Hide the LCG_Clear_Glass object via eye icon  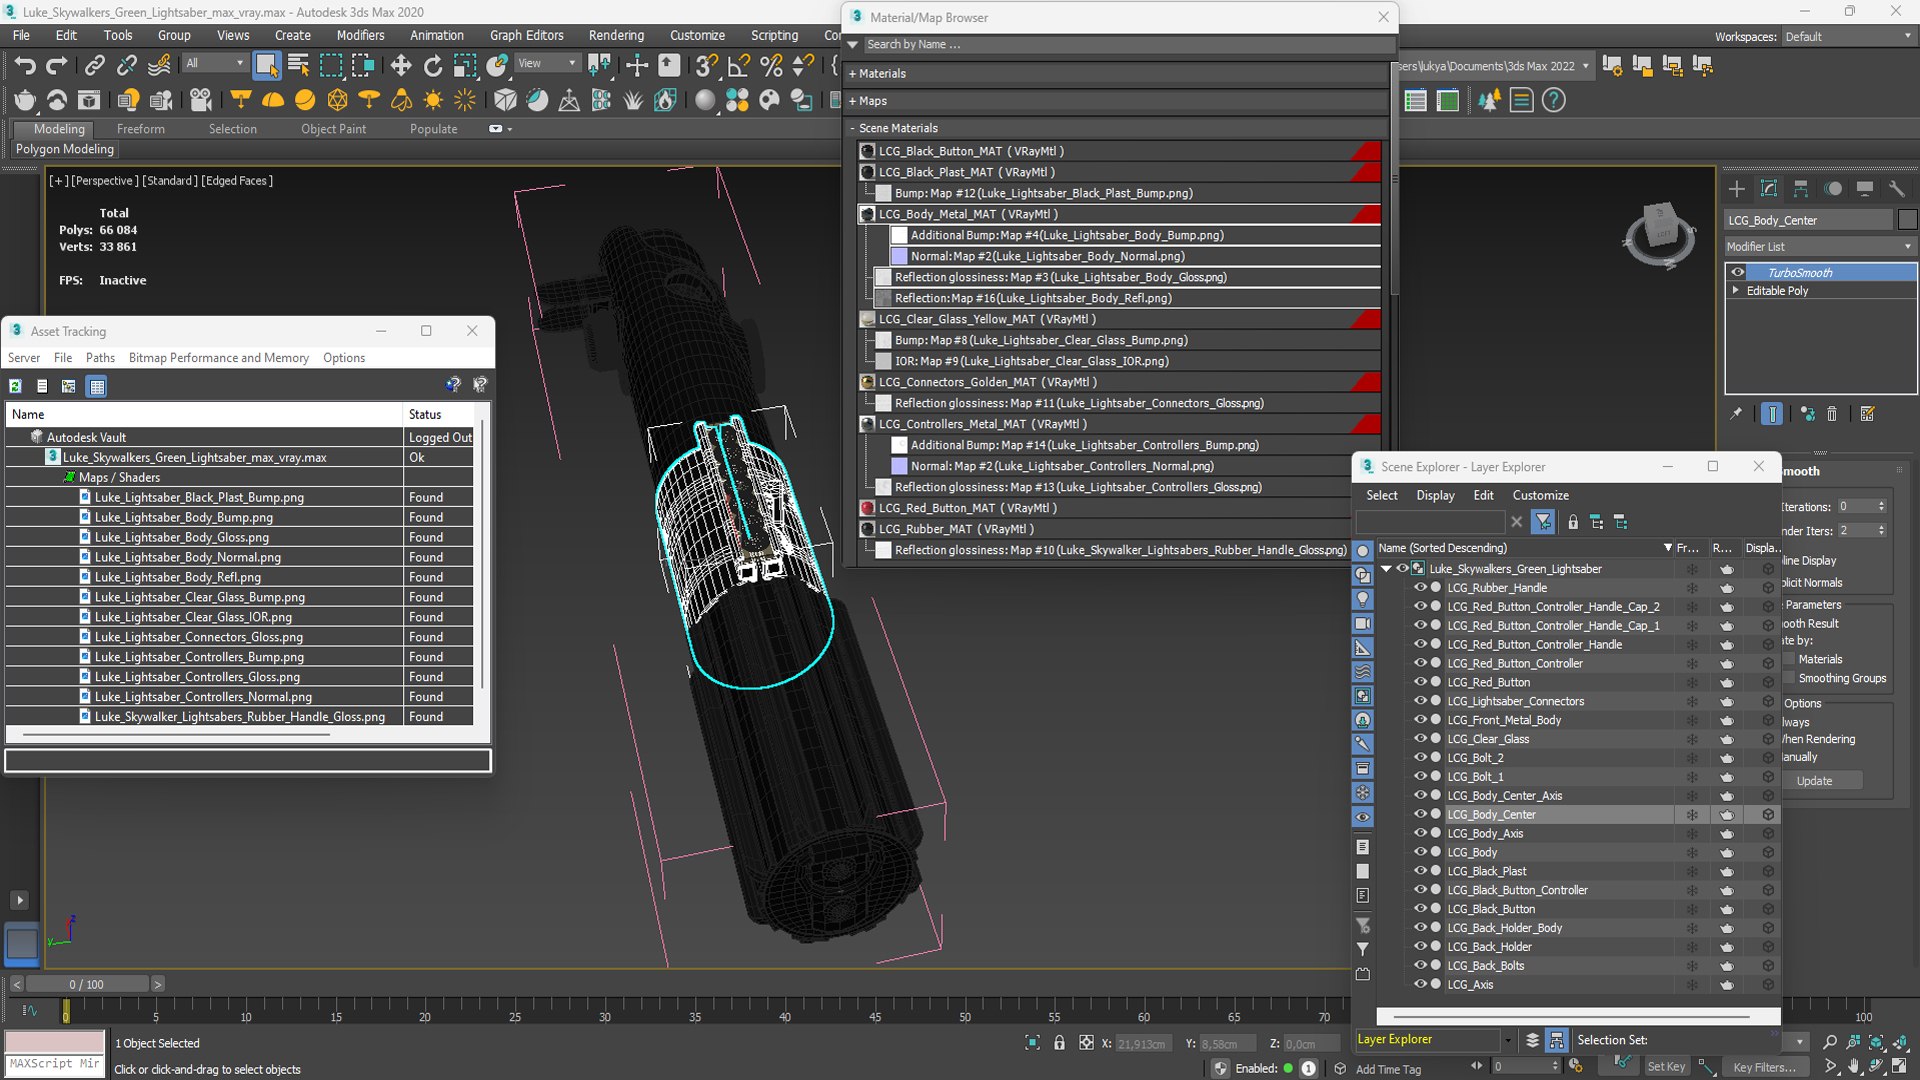(1419, 739)
